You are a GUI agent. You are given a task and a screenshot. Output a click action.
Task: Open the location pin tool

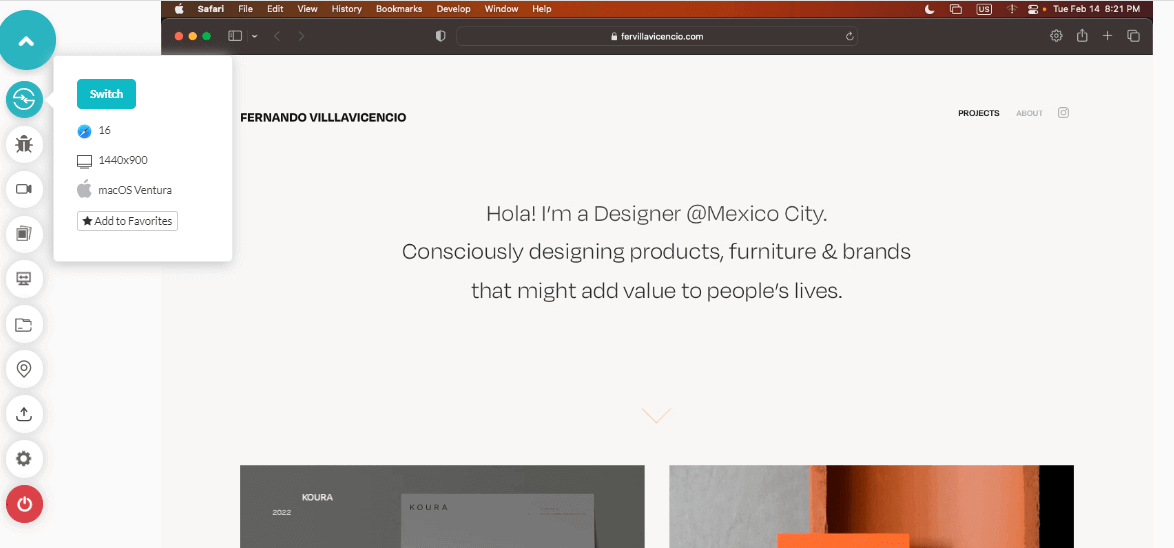25,369
